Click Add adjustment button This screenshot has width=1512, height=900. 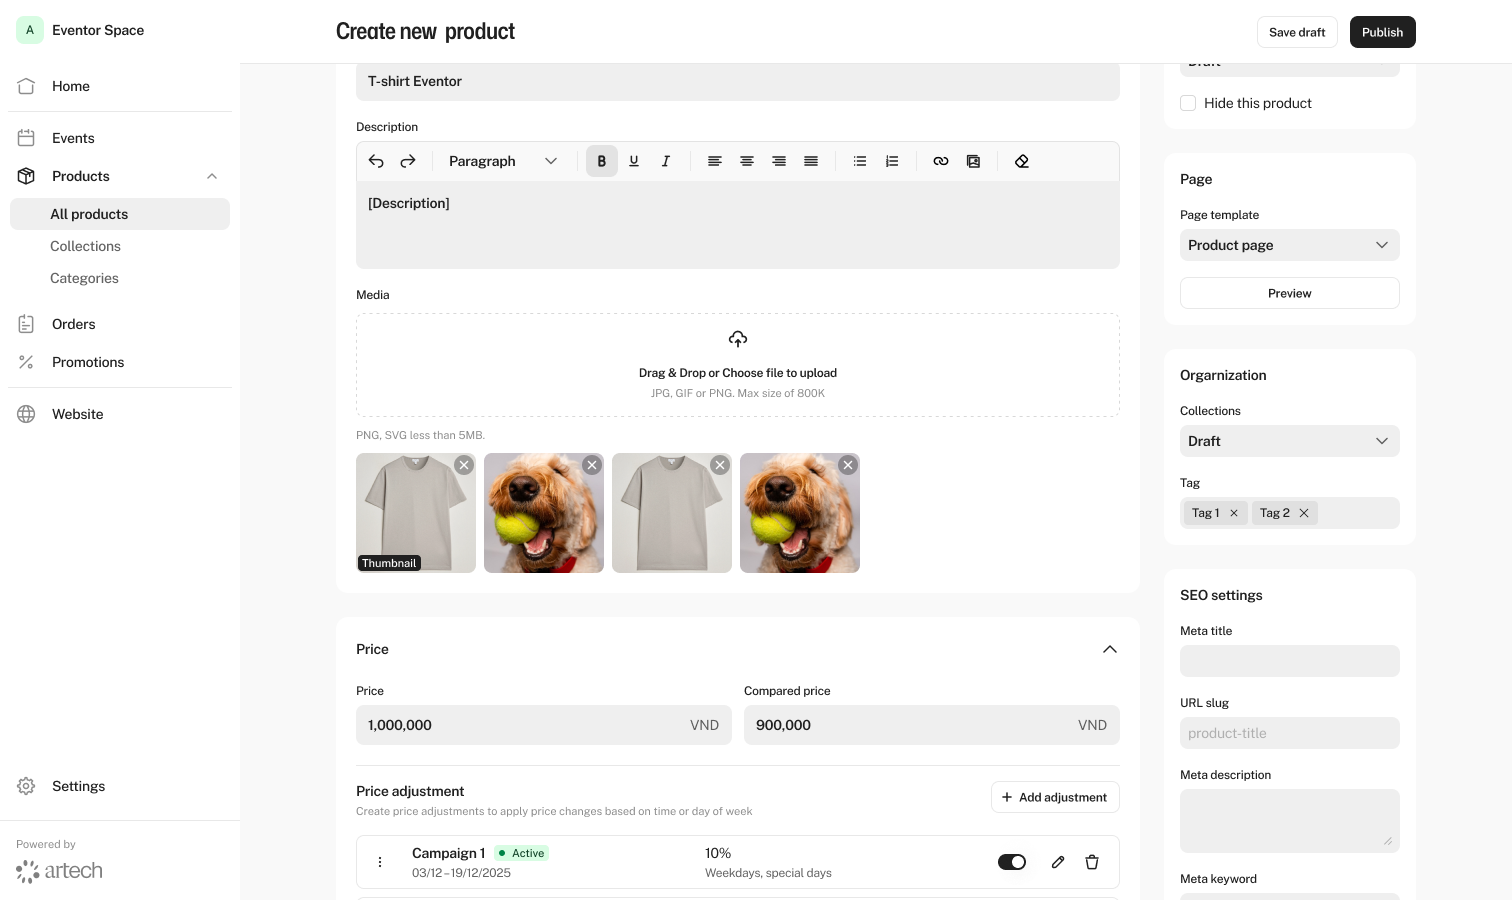coord(1055,797)
